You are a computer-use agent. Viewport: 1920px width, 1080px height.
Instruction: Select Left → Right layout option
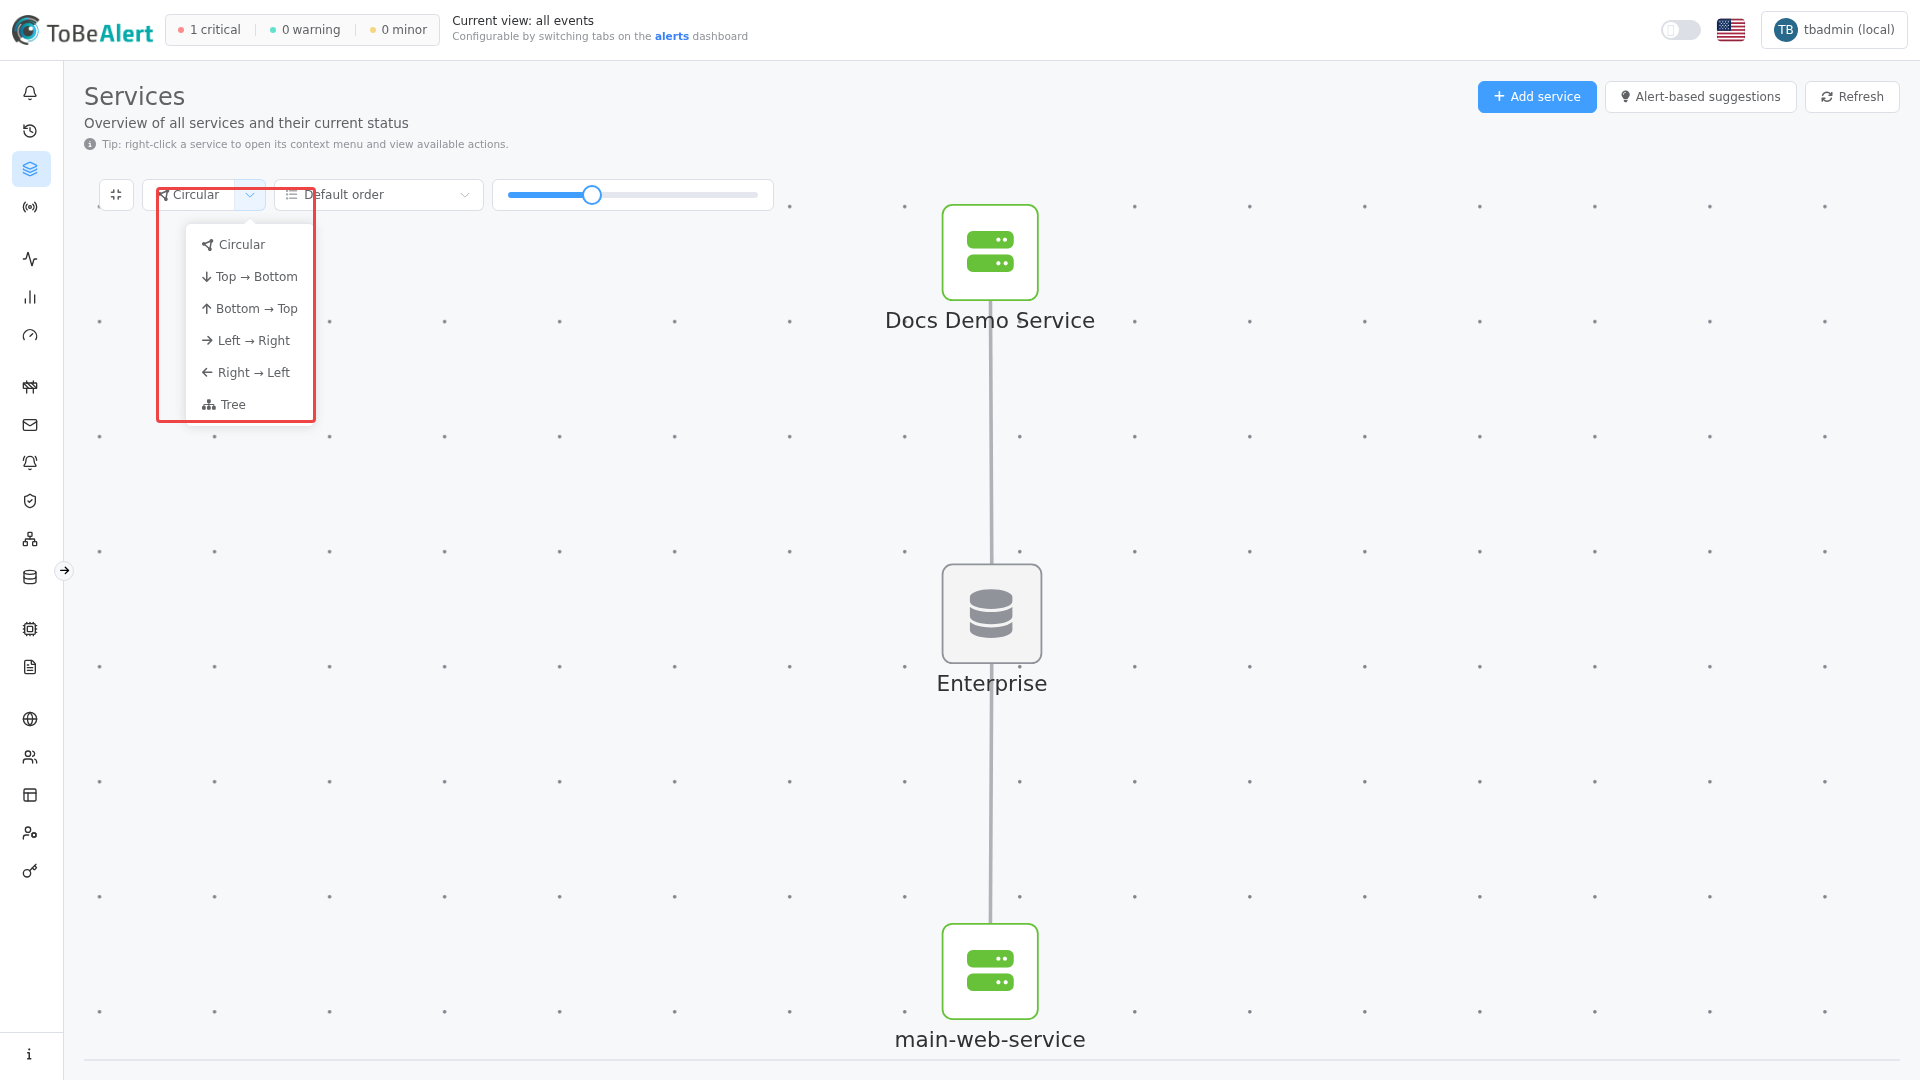249,341
